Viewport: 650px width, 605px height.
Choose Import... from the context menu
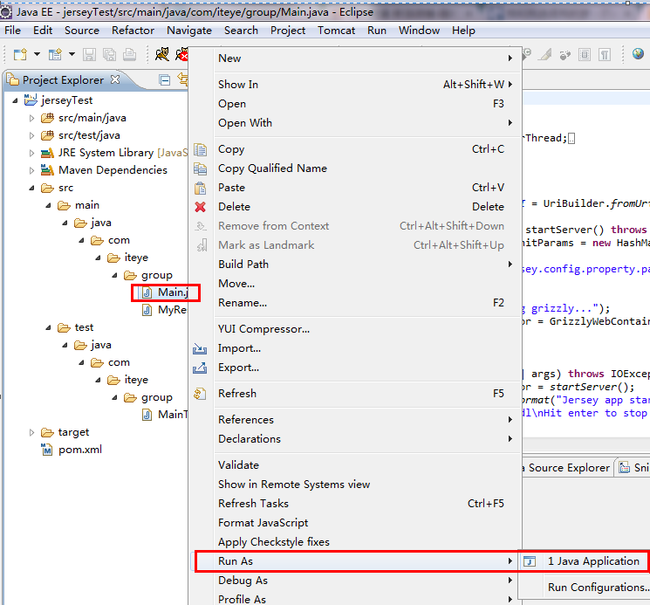click(x=355, y=348)
